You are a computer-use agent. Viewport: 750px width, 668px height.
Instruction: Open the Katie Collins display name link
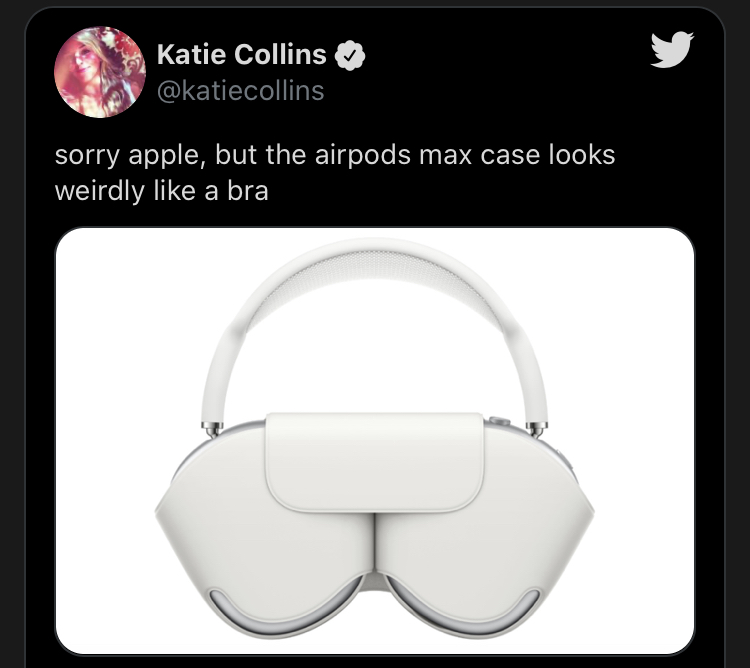coord(242,55)
